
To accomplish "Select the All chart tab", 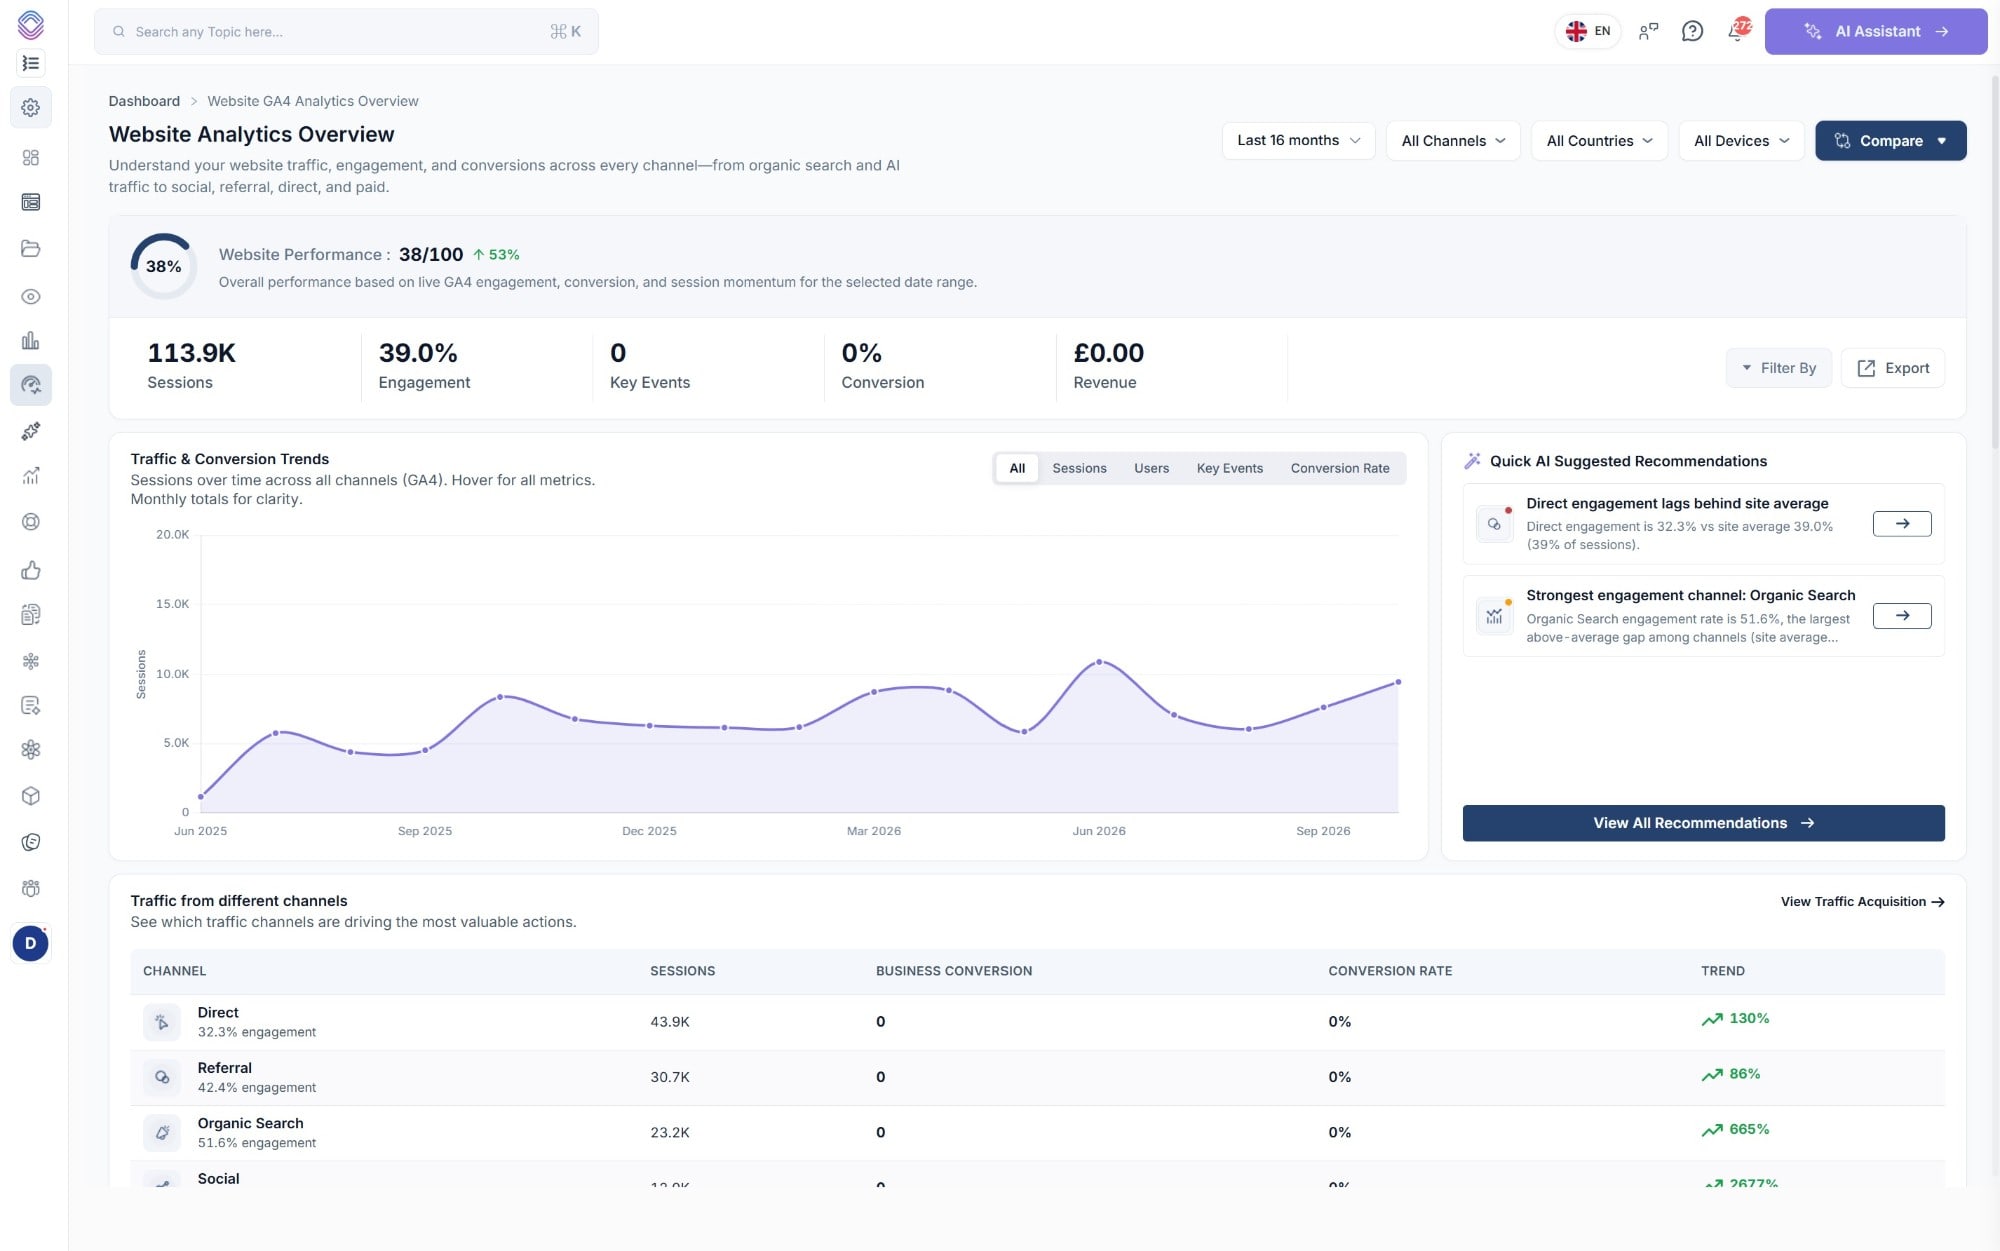I will click(1017, 468).
